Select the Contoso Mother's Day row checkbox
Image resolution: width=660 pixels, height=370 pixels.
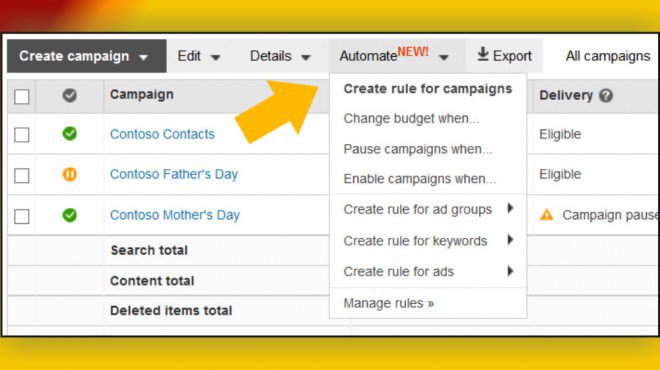(21, 216)
